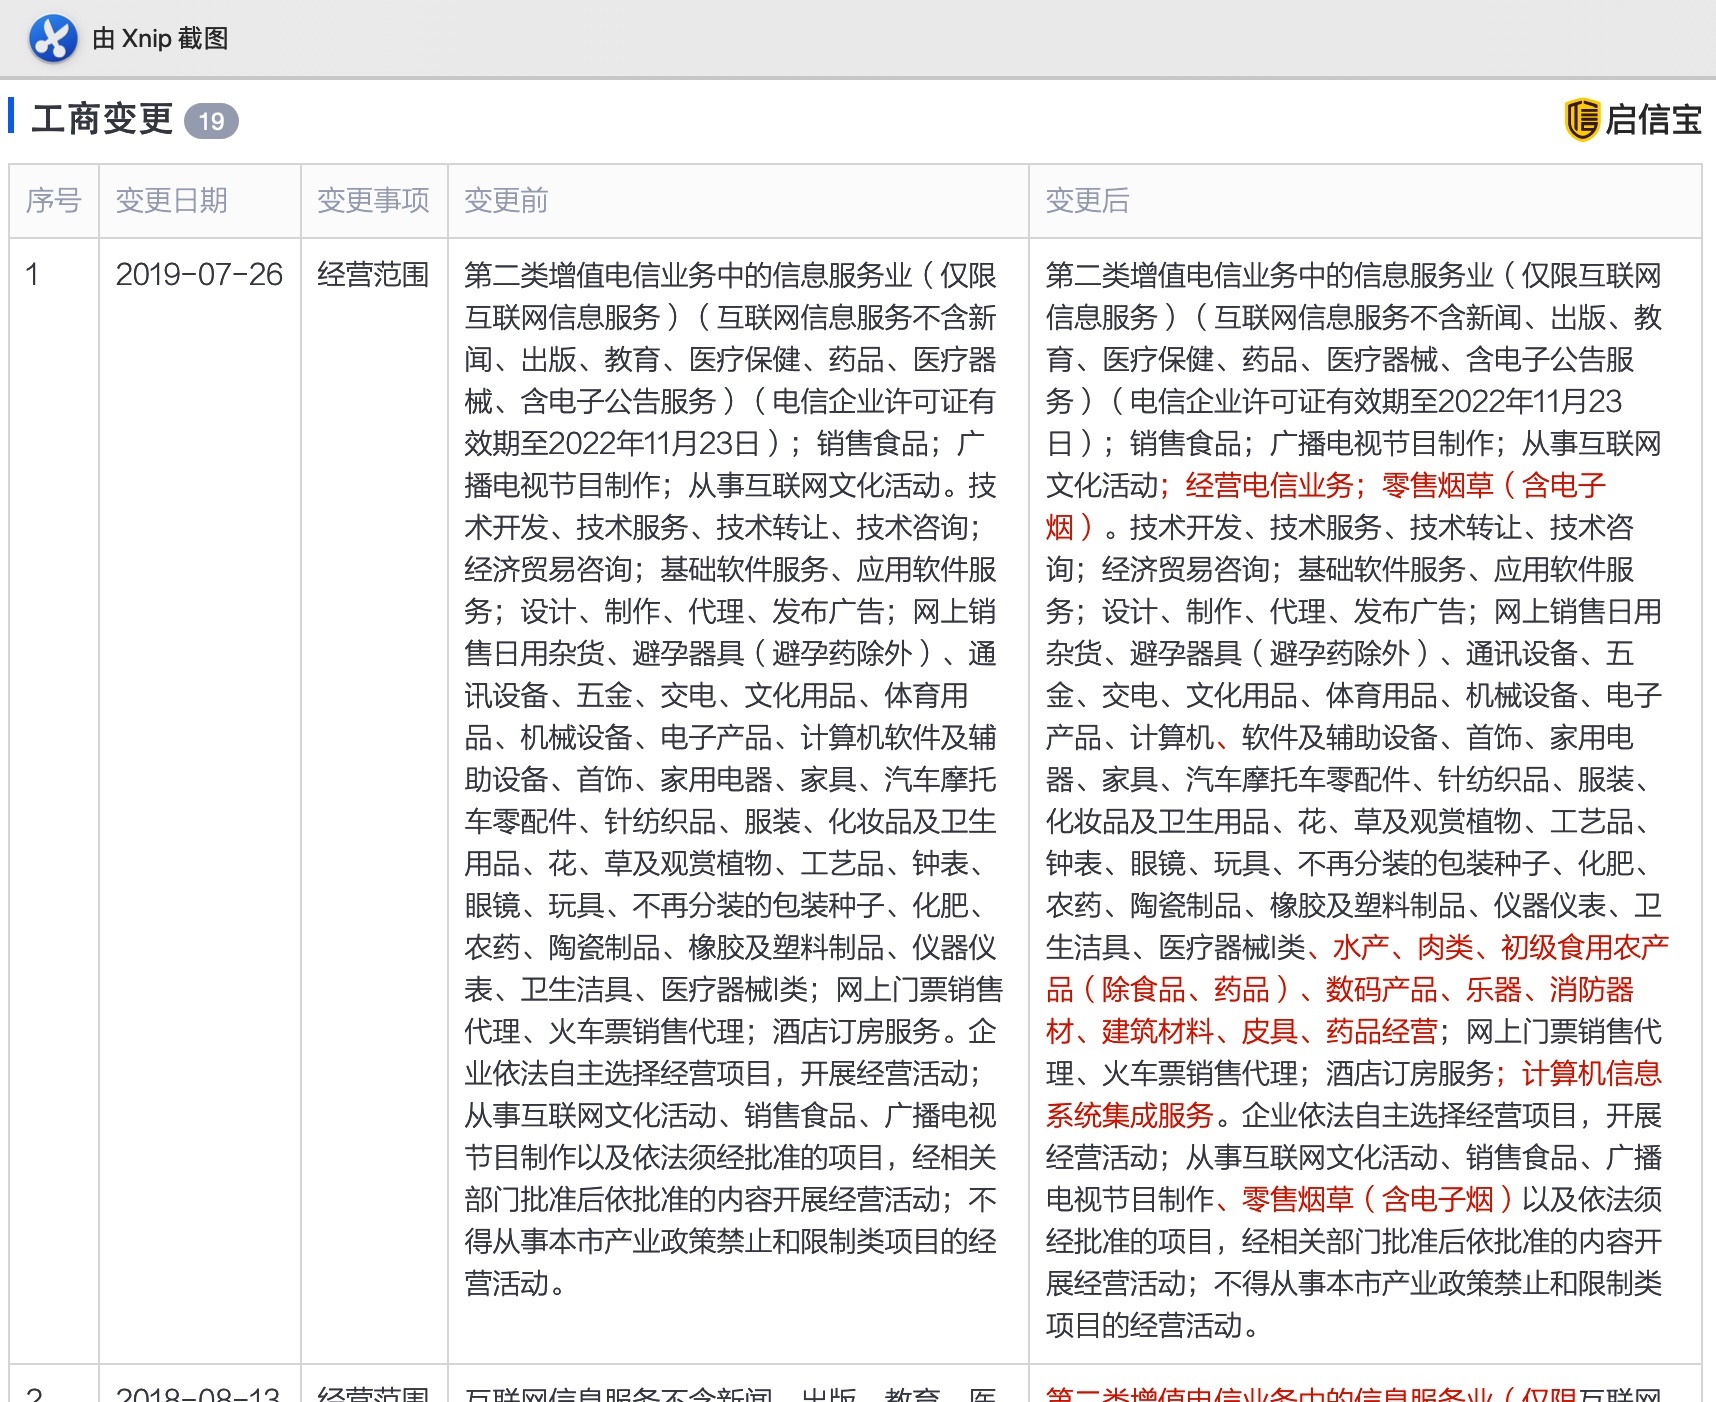Click row number 1 cell
1716x1402 pixels.
33,275
